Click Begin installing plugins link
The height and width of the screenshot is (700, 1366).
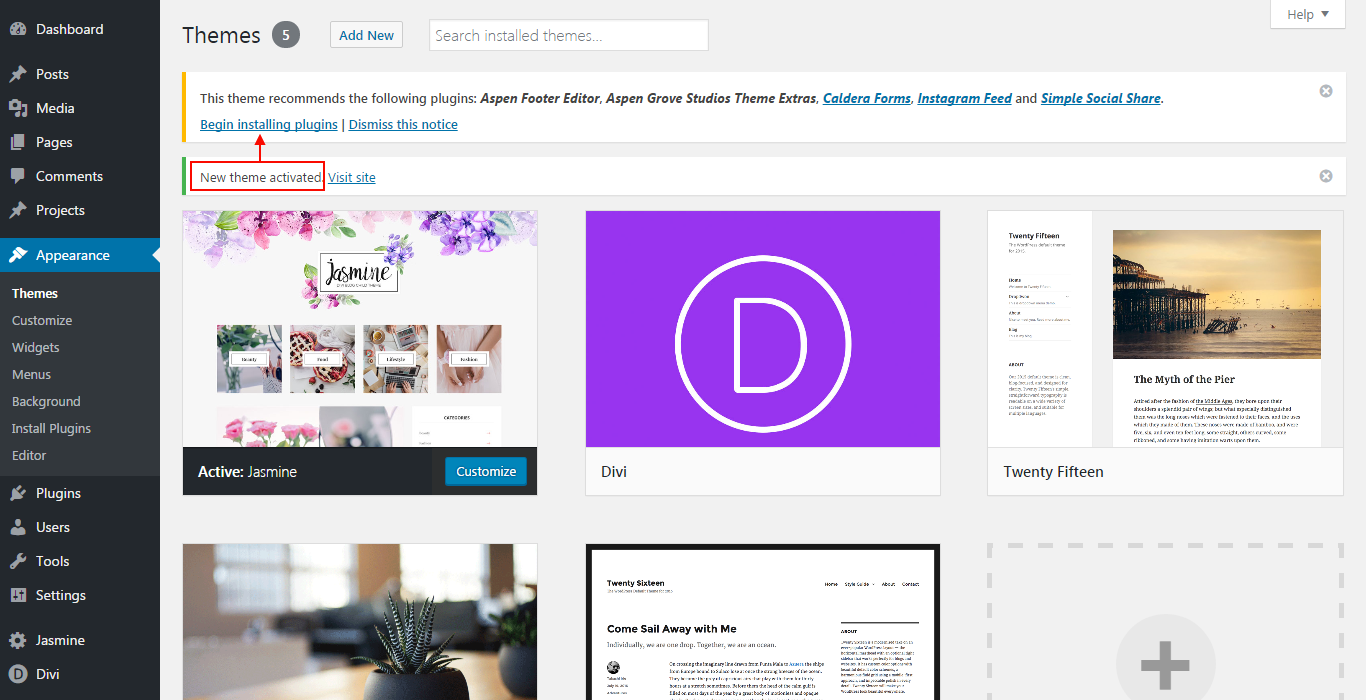click(269, 124)
